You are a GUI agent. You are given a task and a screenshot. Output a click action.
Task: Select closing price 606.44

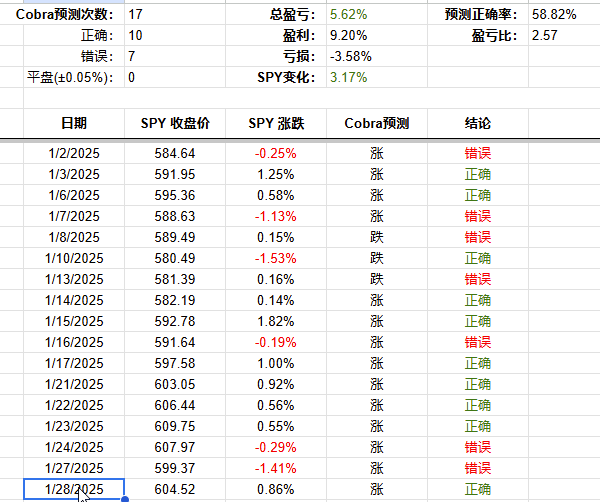[x=175, y=406]
